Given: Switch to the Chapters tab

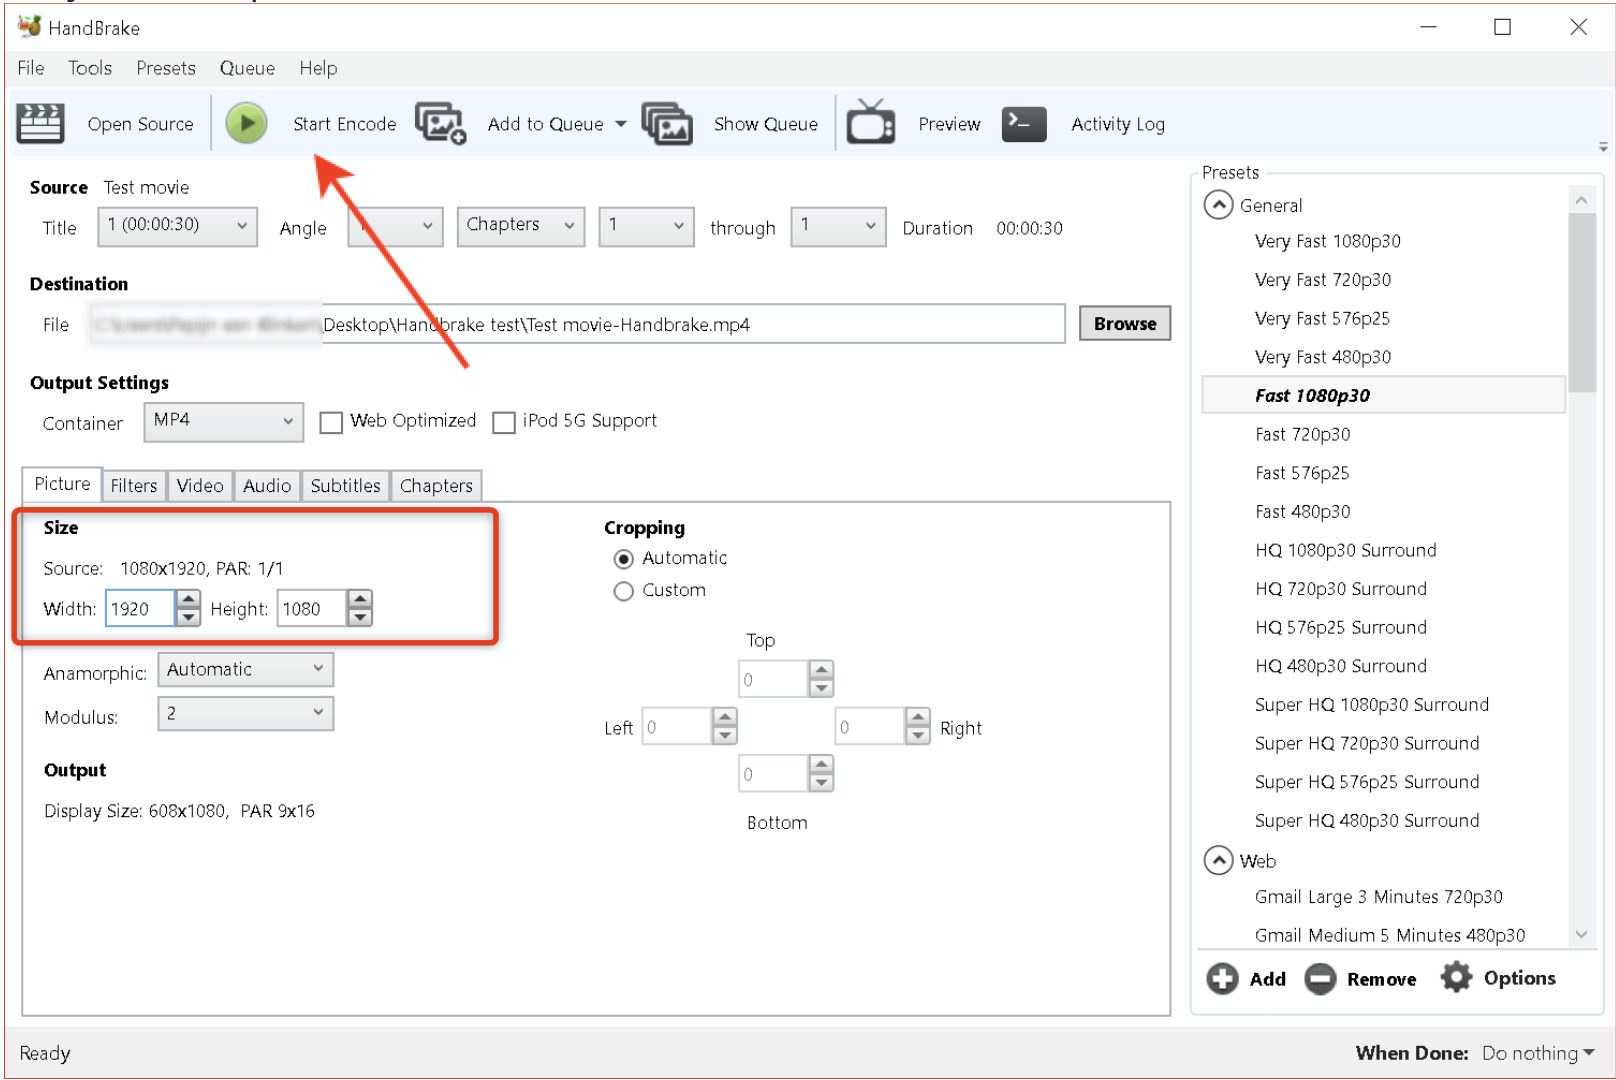Looking at the screenshot, I should pyautogui.click(x=436, y=485).
